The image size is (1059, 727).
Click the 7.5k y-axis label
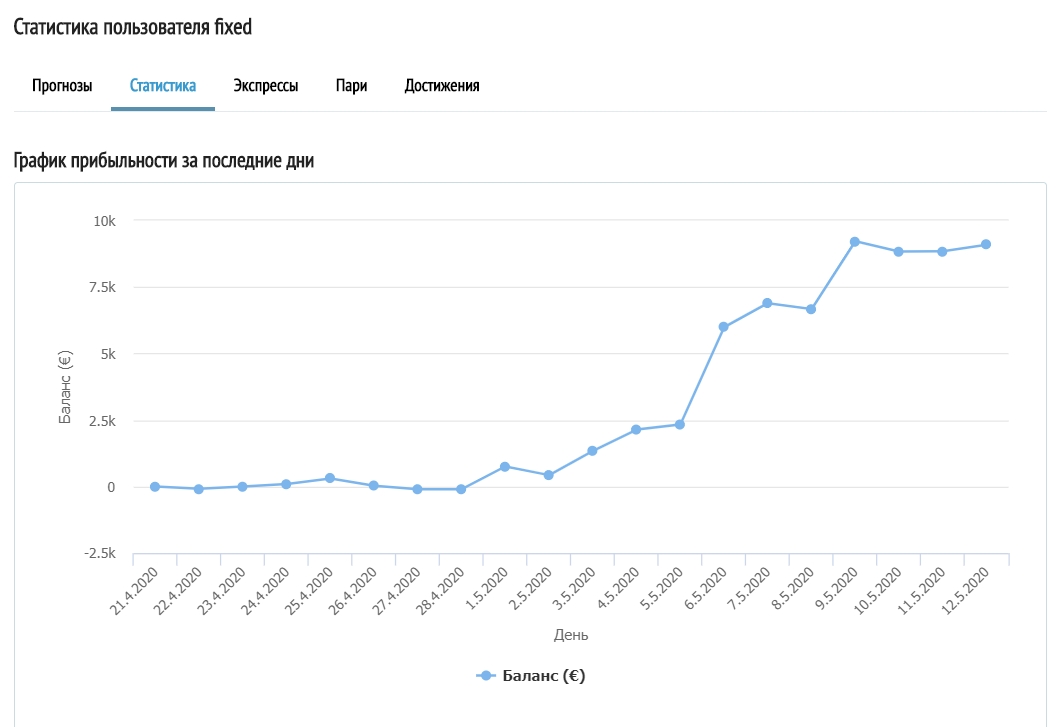point(102,288)
